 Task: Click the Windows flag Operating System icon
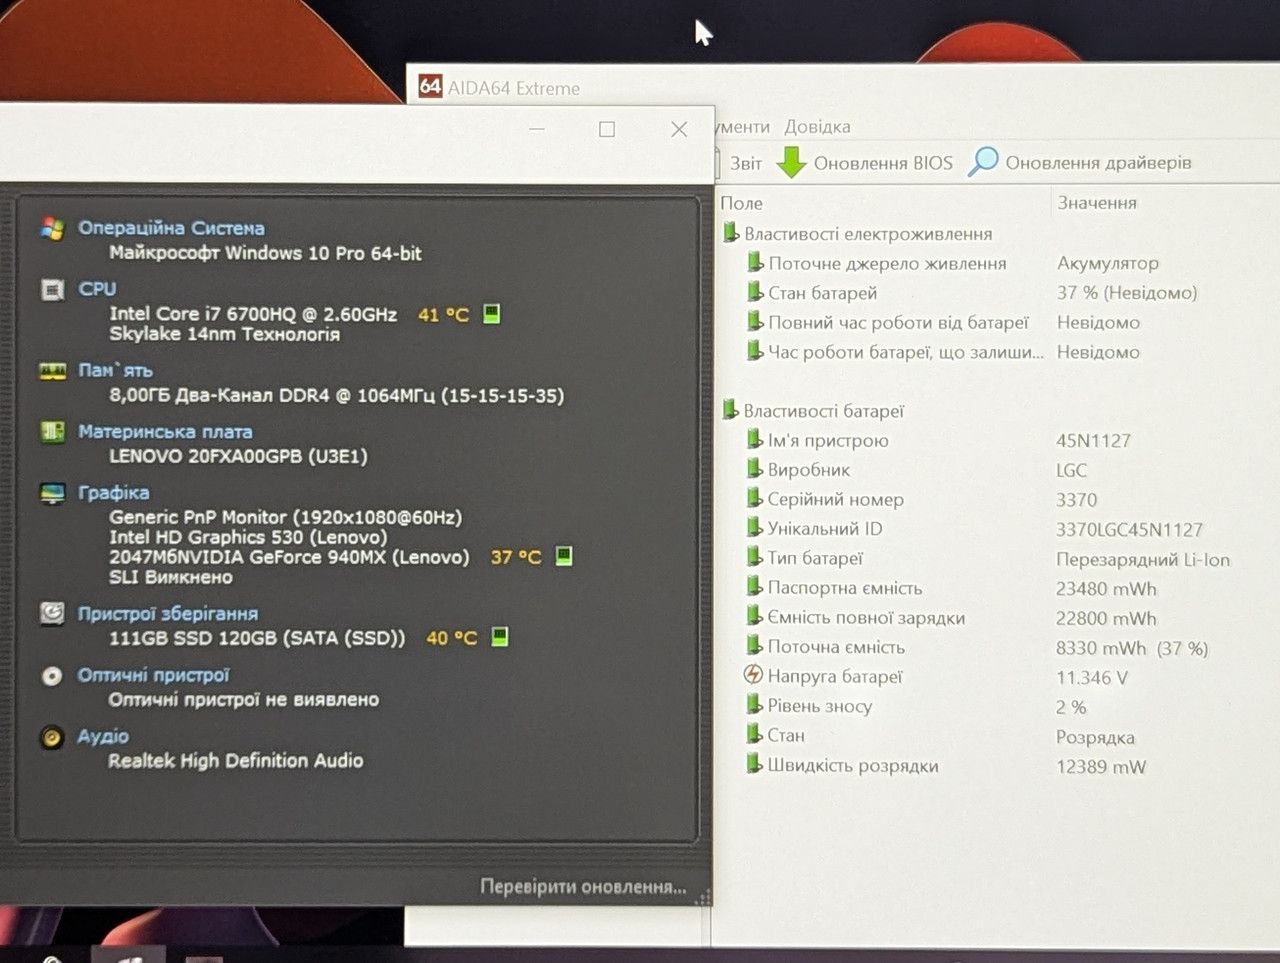(x=52, y=228)
